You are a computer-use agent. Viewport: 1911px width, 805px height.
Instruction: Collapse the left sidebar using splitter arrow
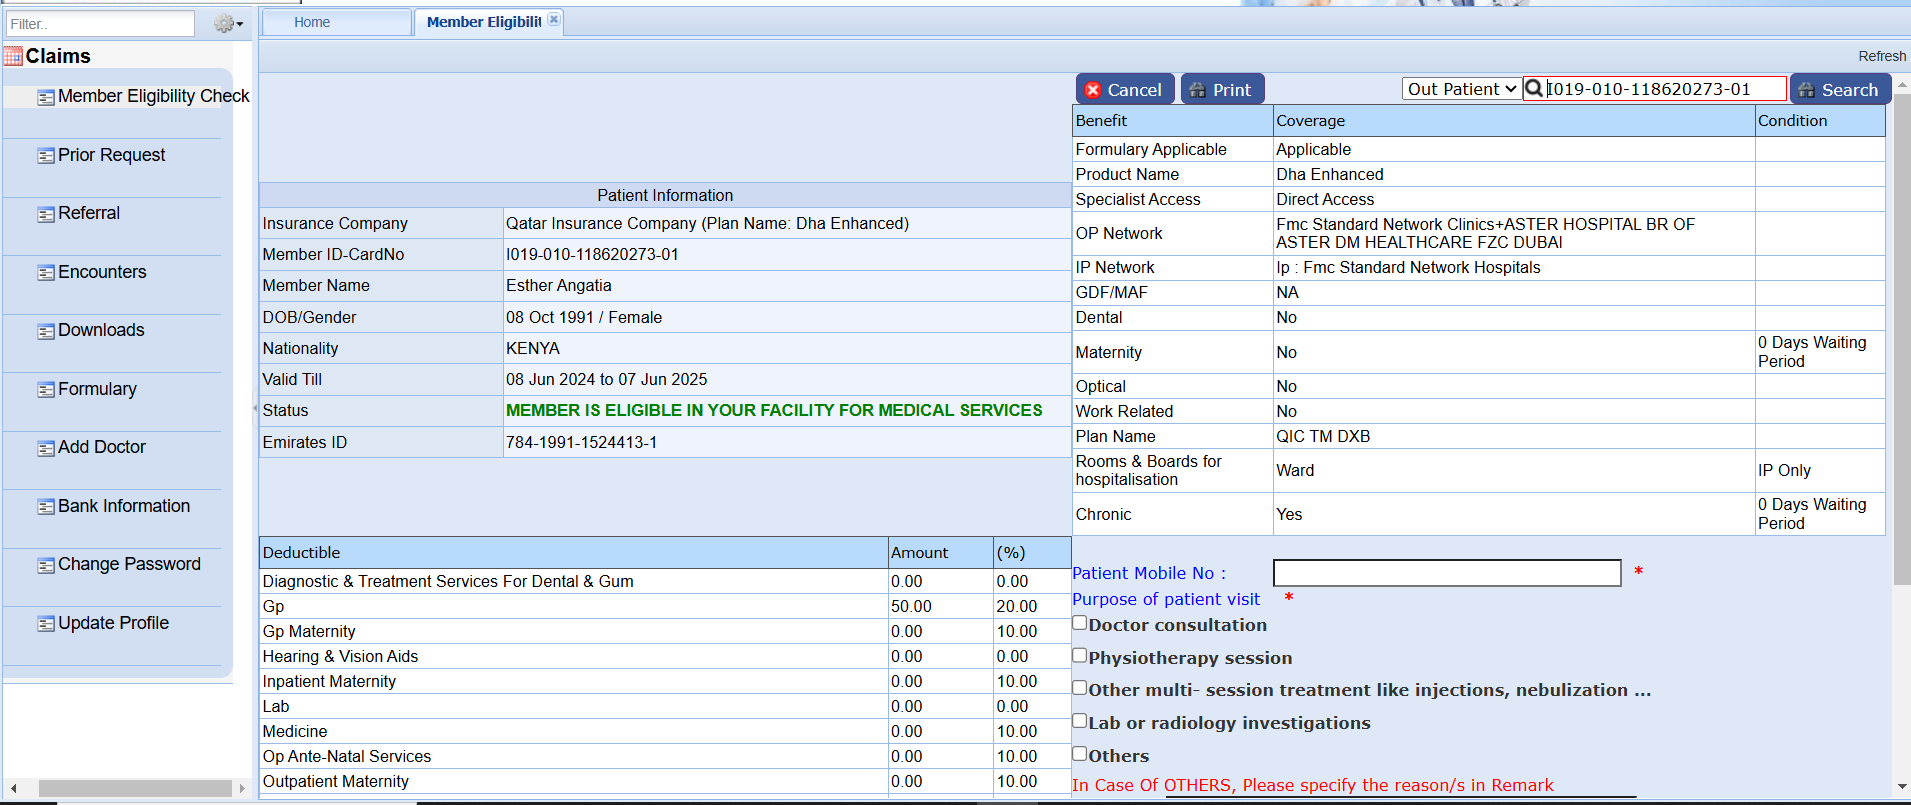click(255, 408)
